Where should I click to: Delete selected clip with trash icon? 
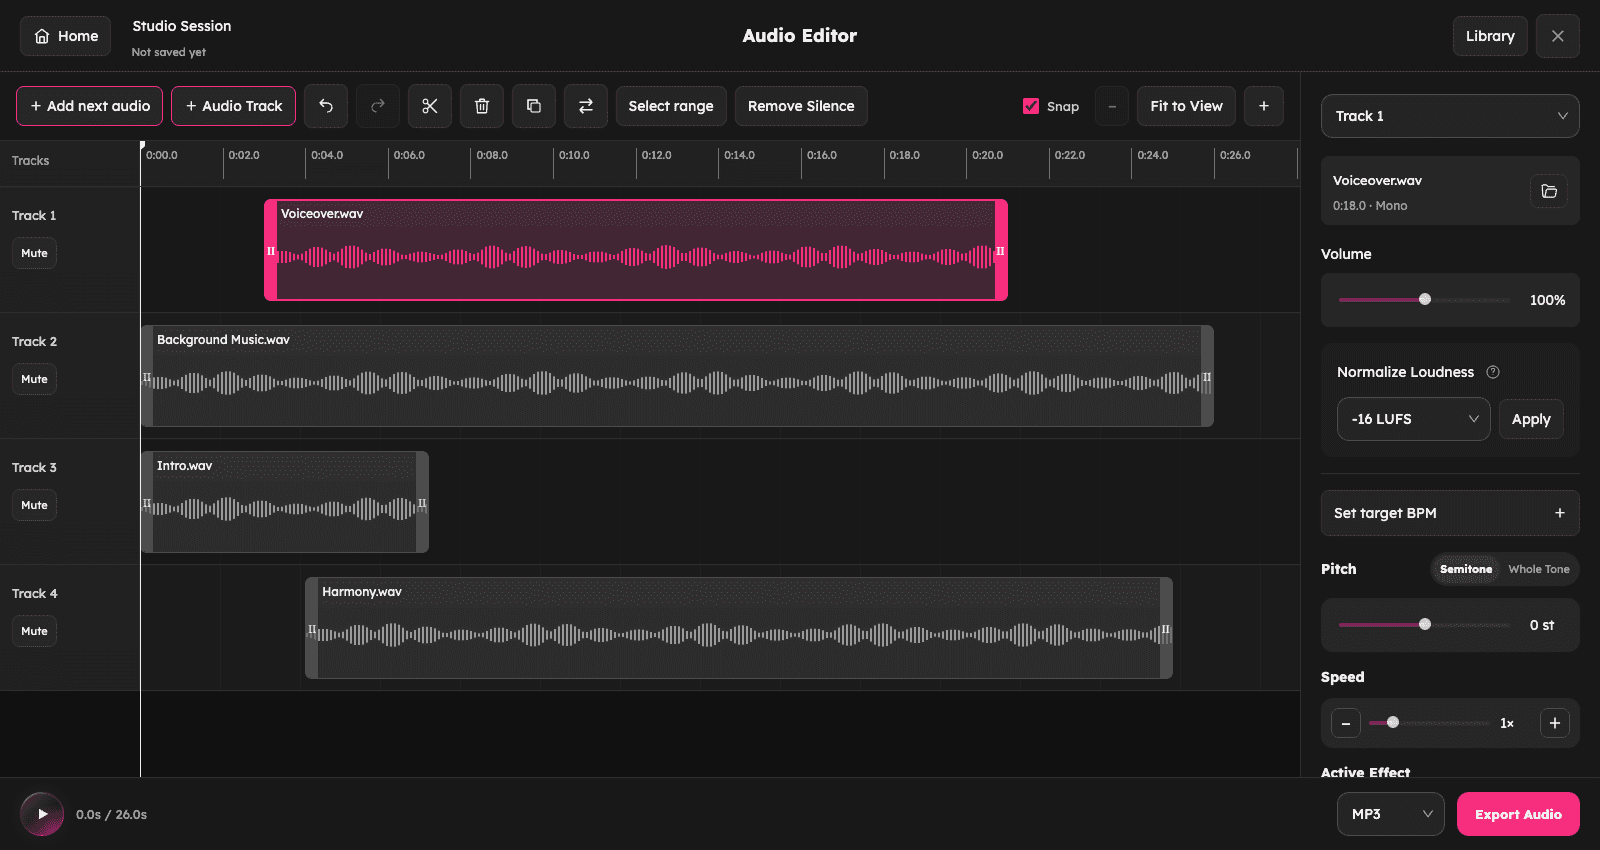point(482,106)
